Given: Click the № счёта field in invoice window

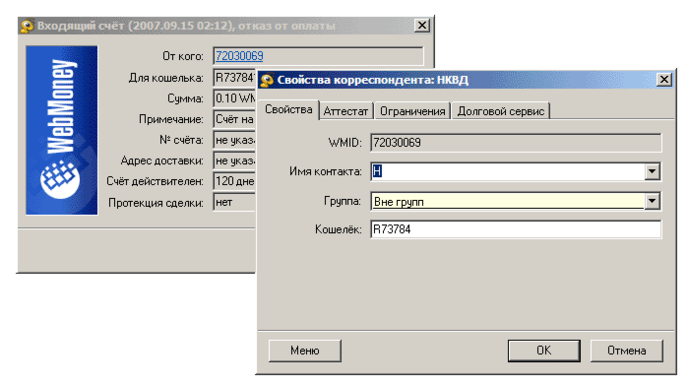Looking at the screenshot, I should 235,140.
